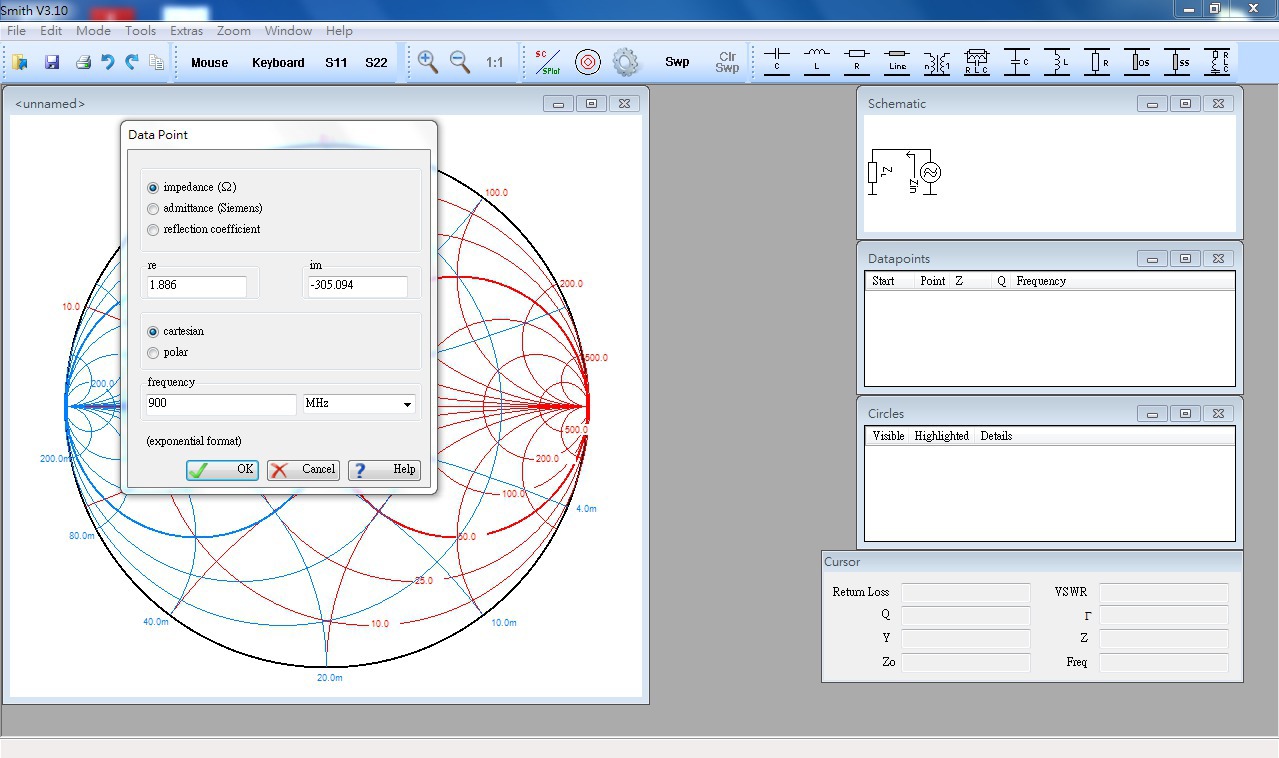The width and height of the screenshot is (1279, 758).
Task: Select the reflection coefficient option
Action: pyautogui.click(x=153, y=230)
